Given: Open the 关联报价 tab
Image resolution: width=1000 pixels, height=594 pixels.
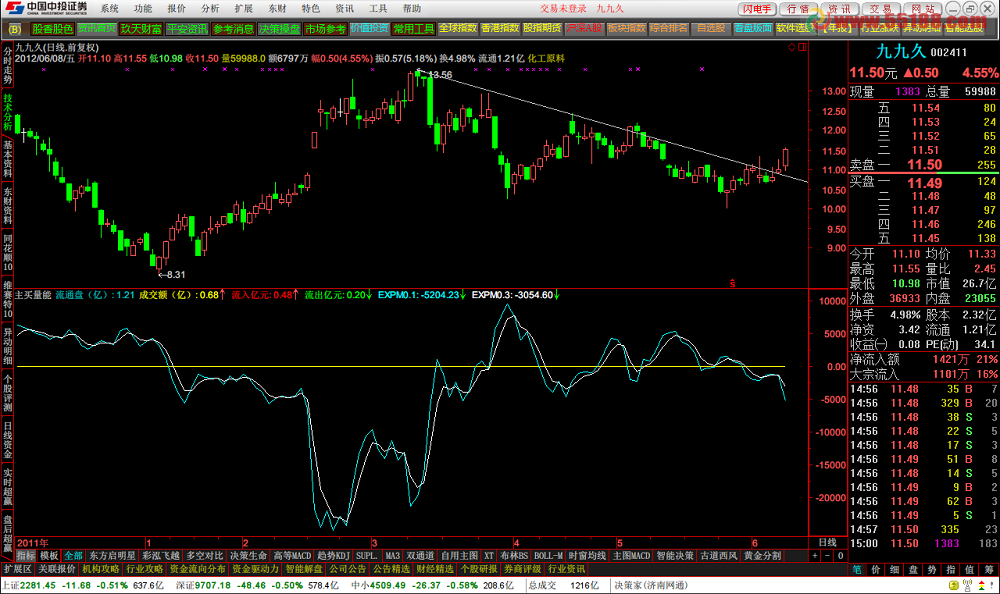Looking at the screenshot, I should [57, 568].
